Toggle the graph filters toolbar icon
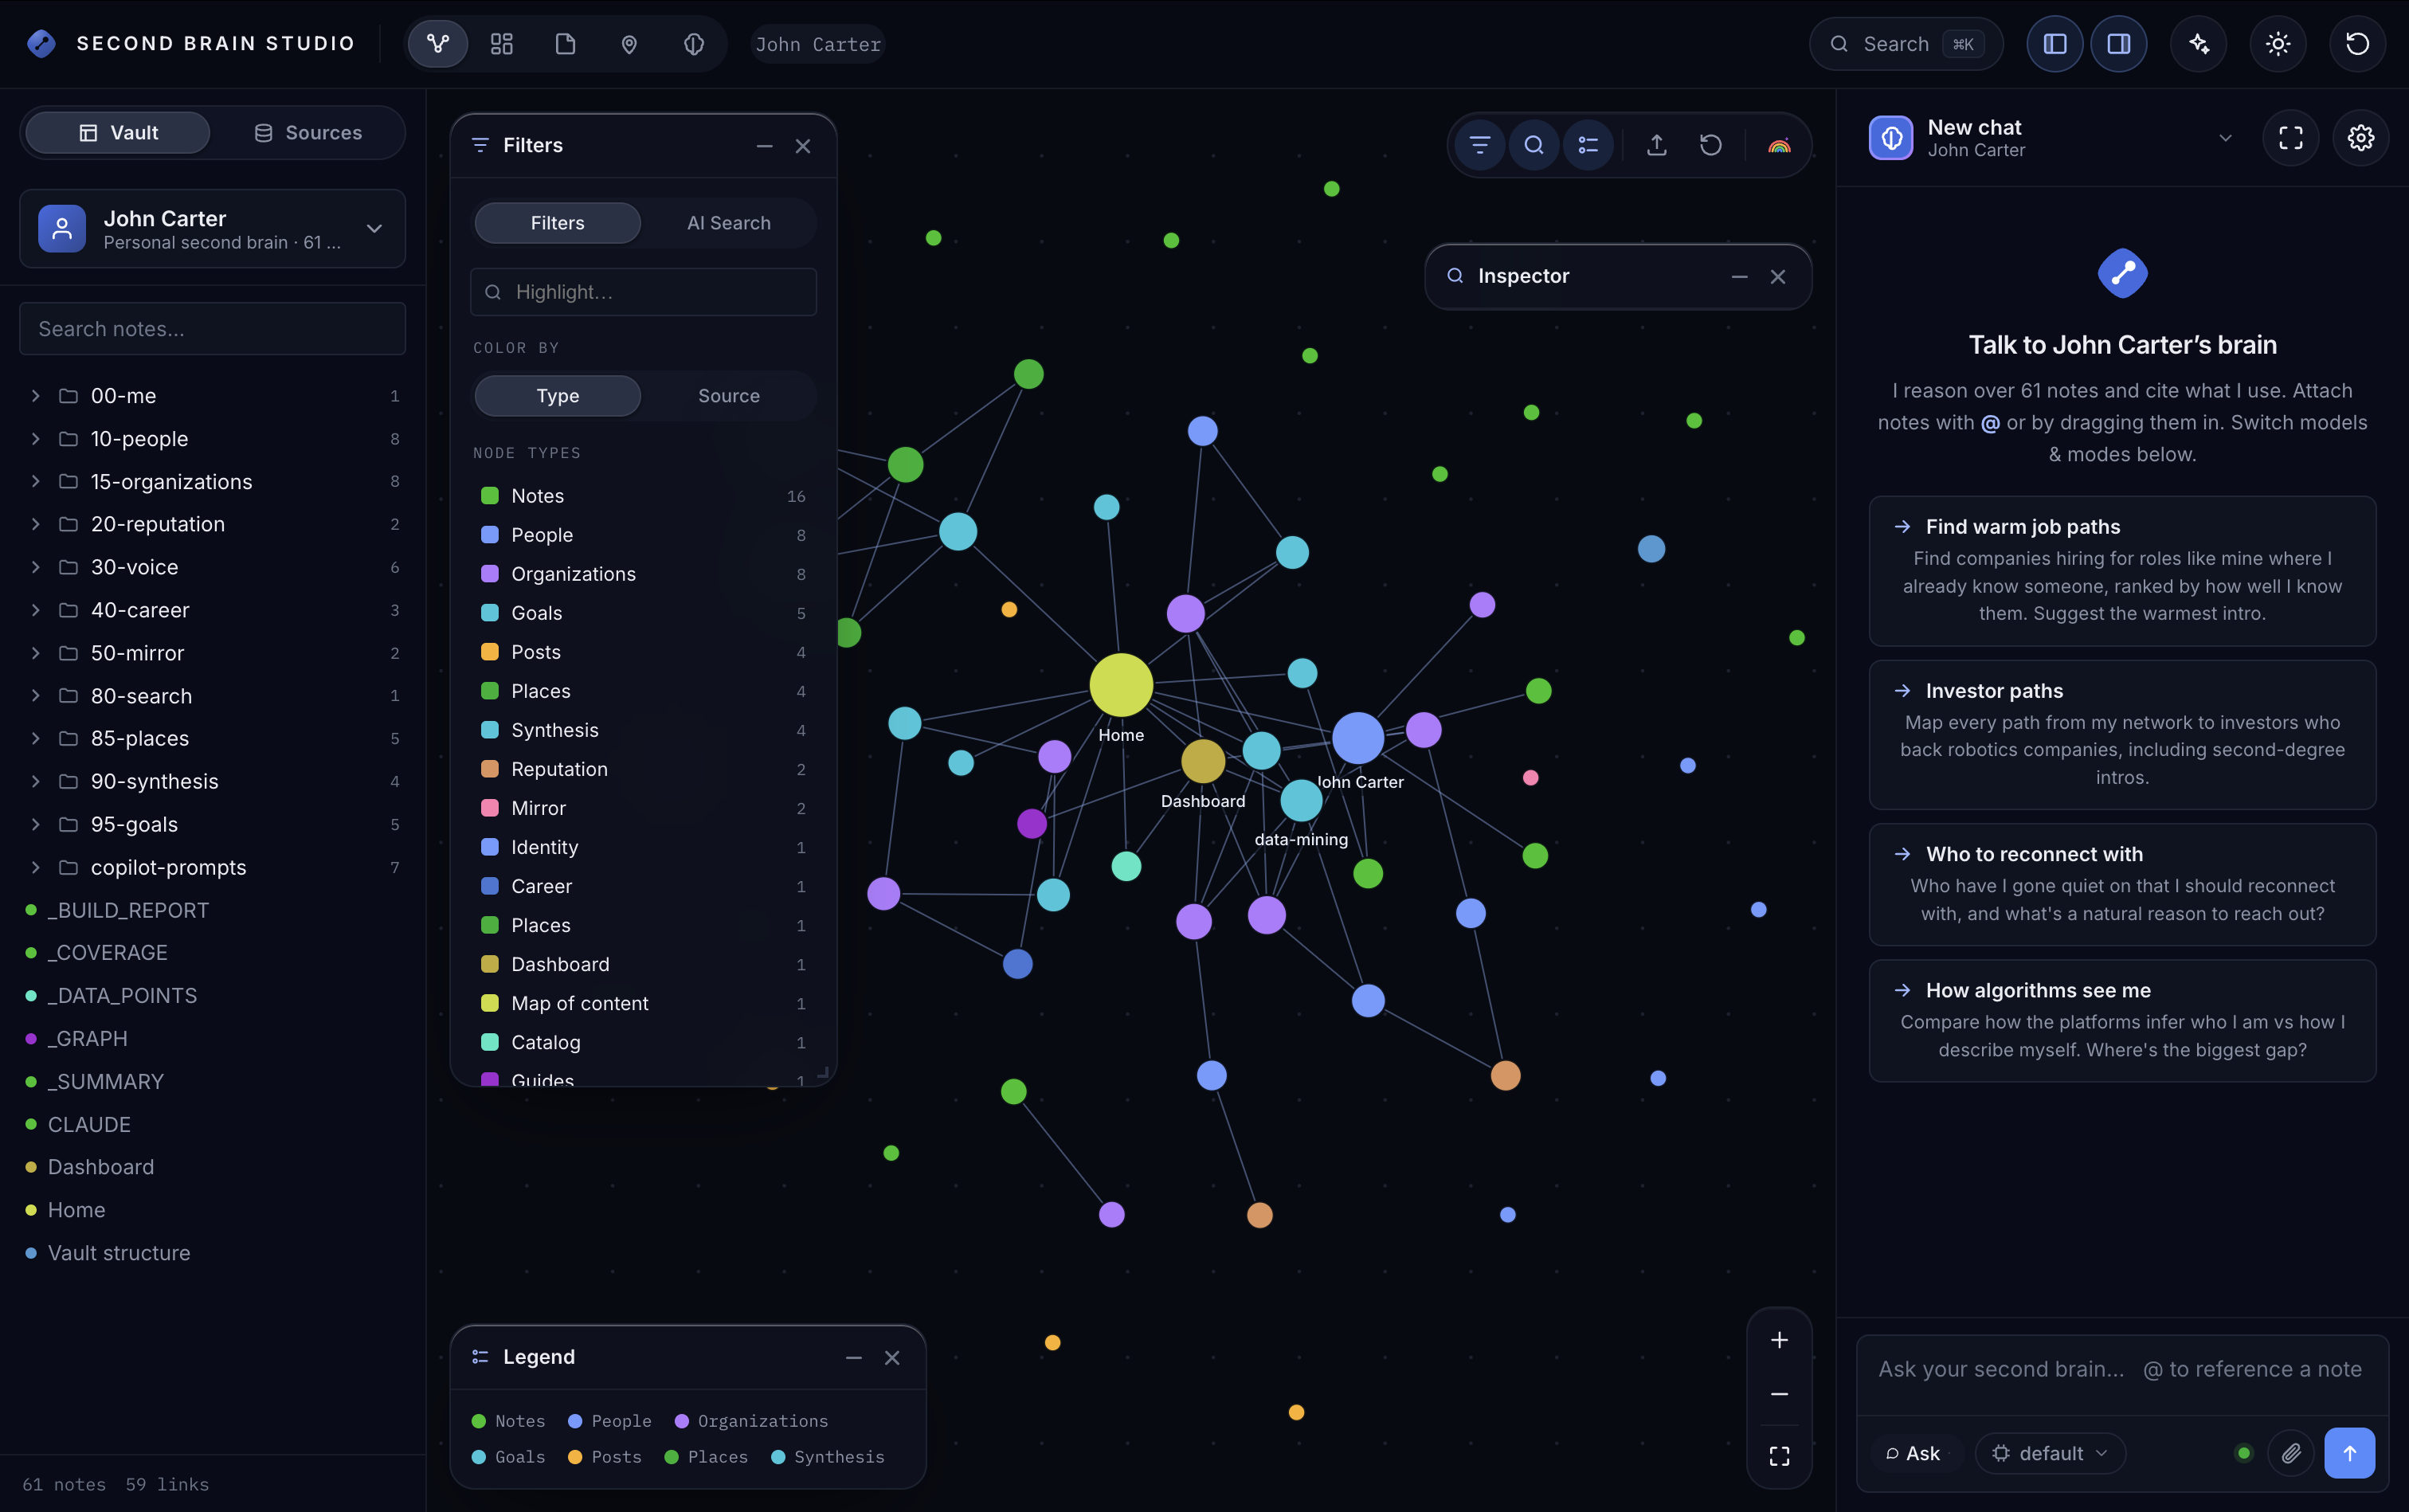Viewport: 2409px width, 1512px height. (1480, 145)
